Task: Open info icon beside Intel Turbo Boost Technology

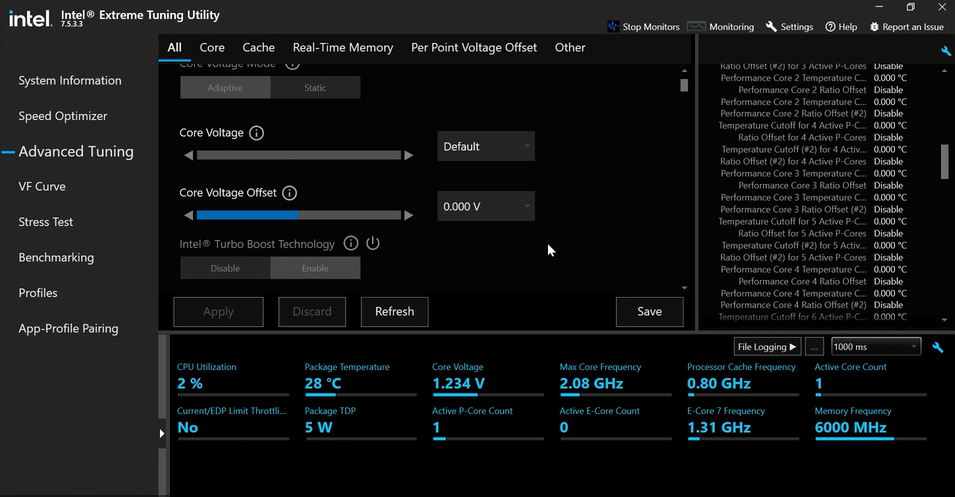Action: [x=351, y=244]
